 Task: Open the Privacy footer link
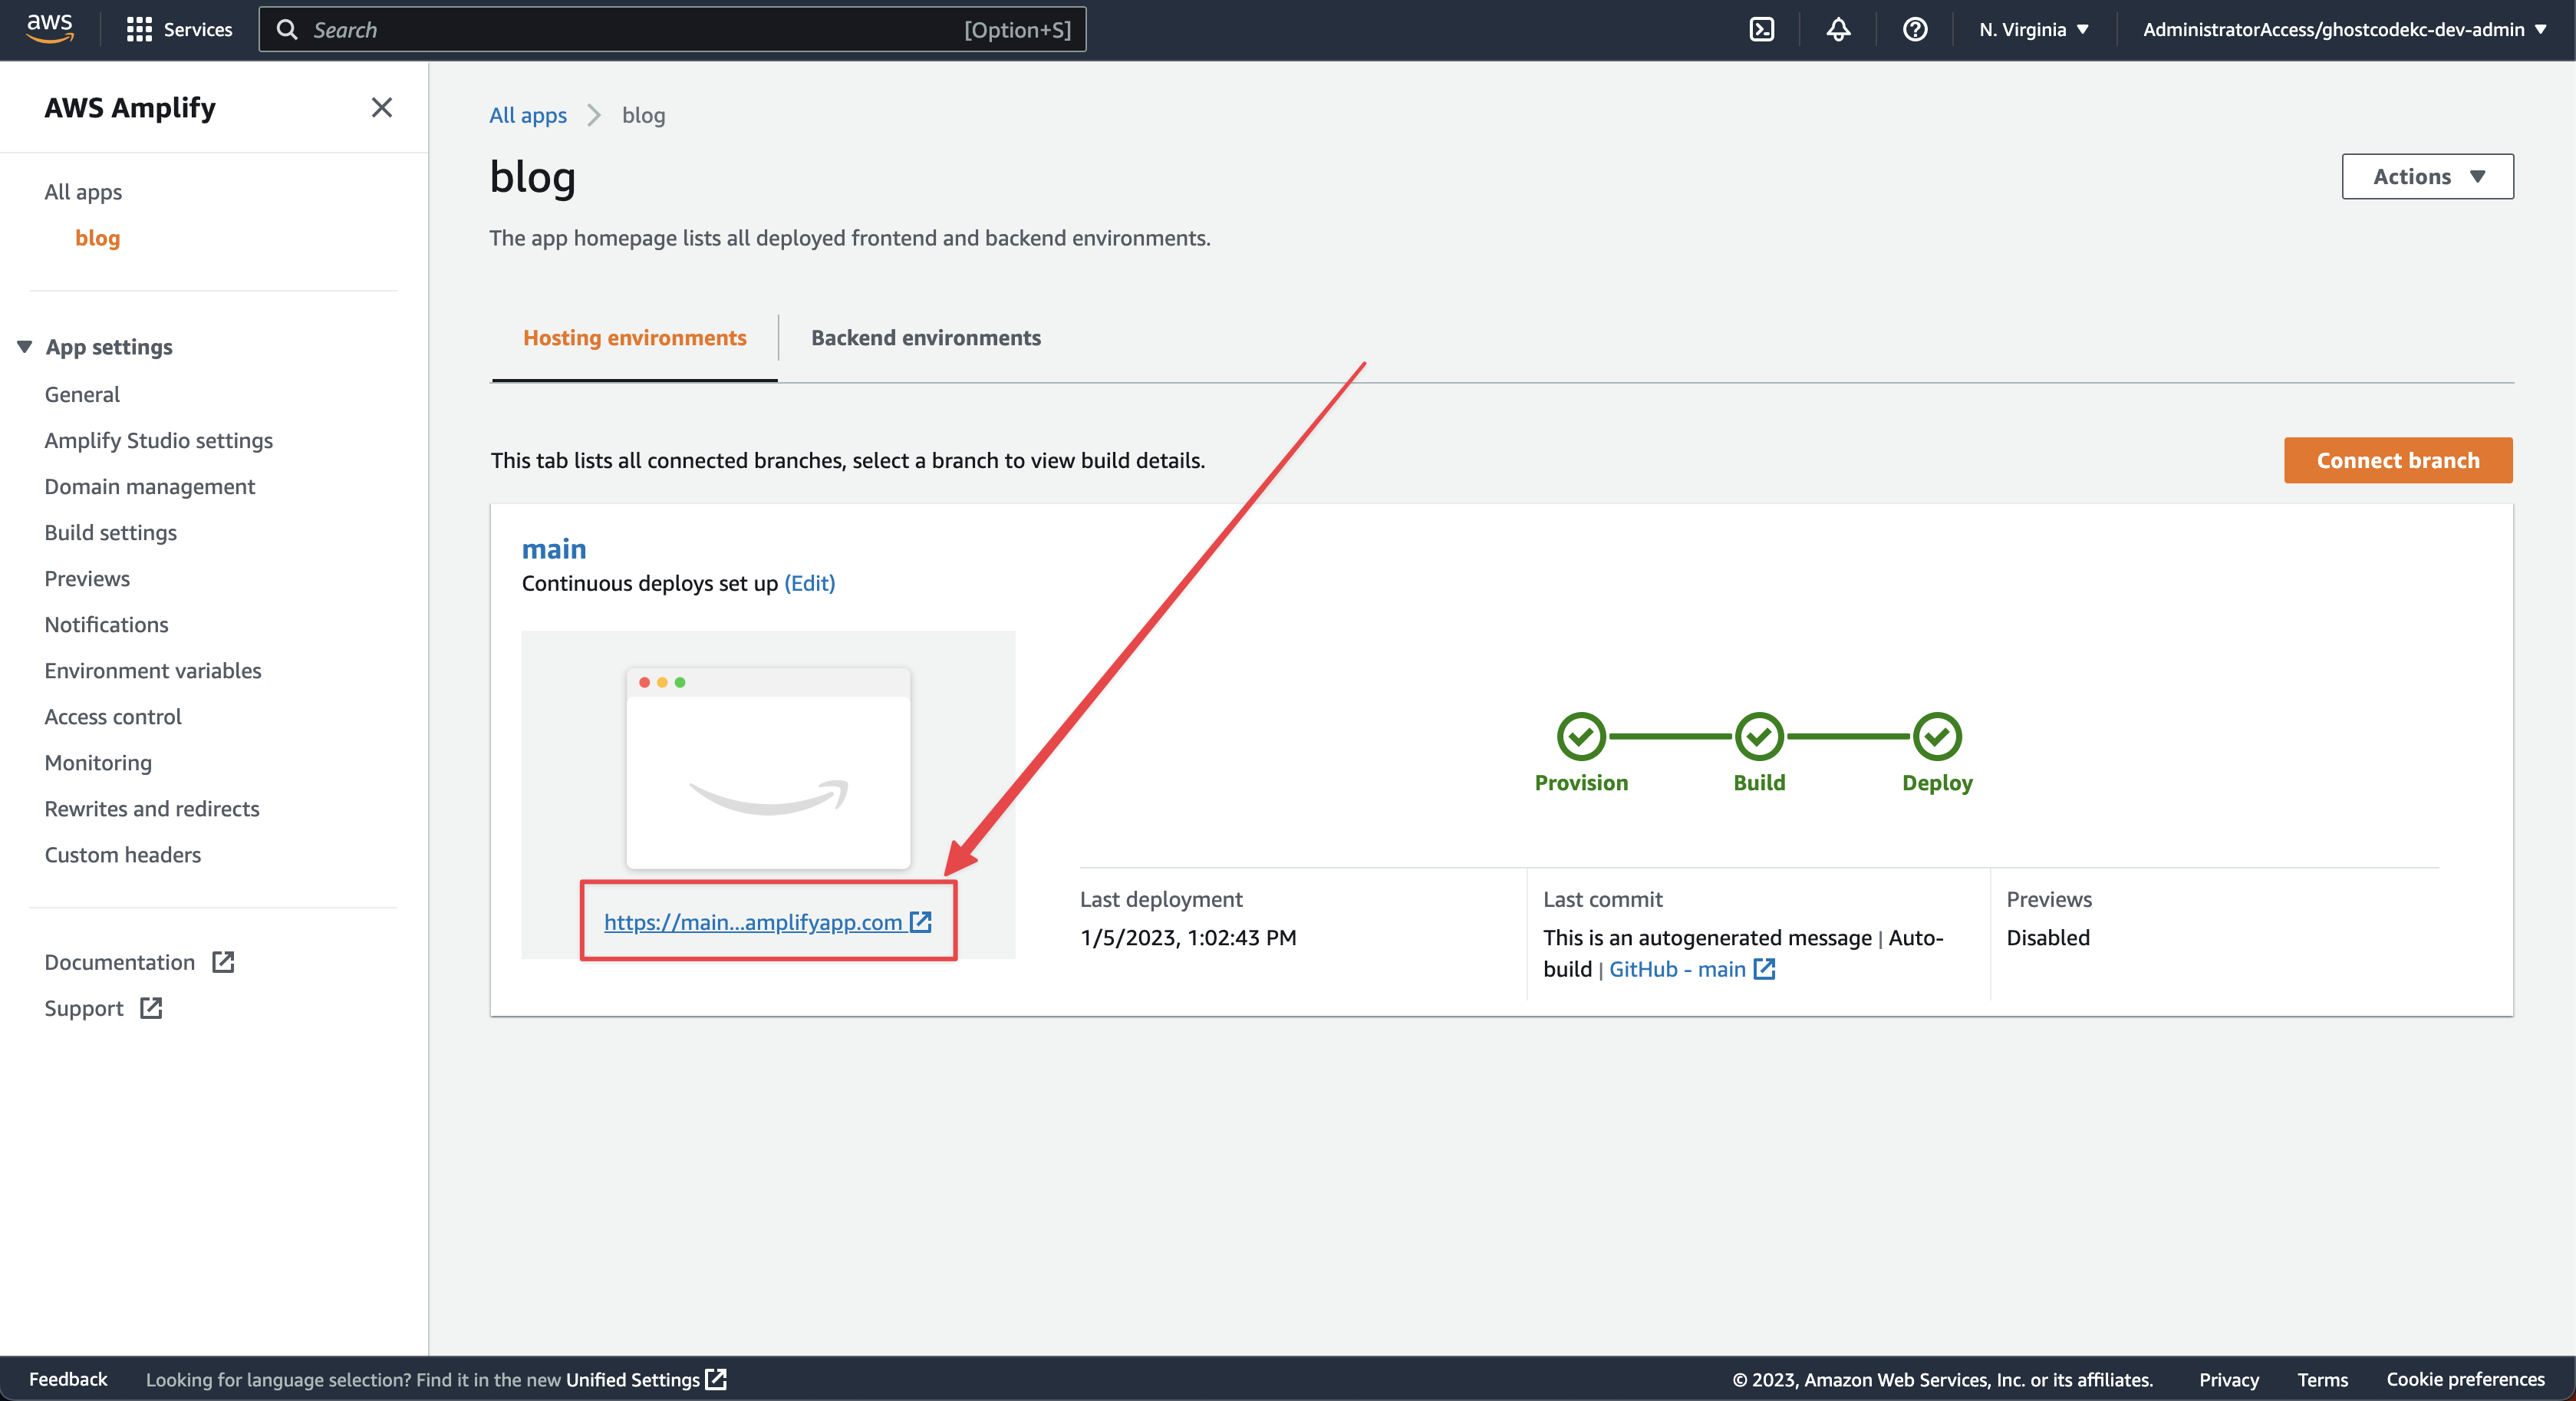(2229, 1380)
